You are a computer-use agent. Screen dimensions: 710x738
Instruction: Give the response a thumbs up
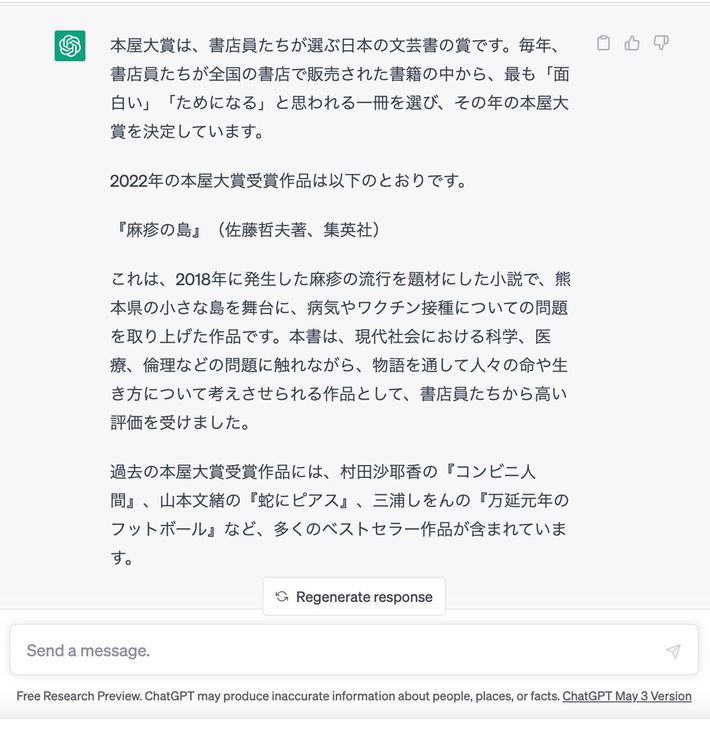pos(632,43)
